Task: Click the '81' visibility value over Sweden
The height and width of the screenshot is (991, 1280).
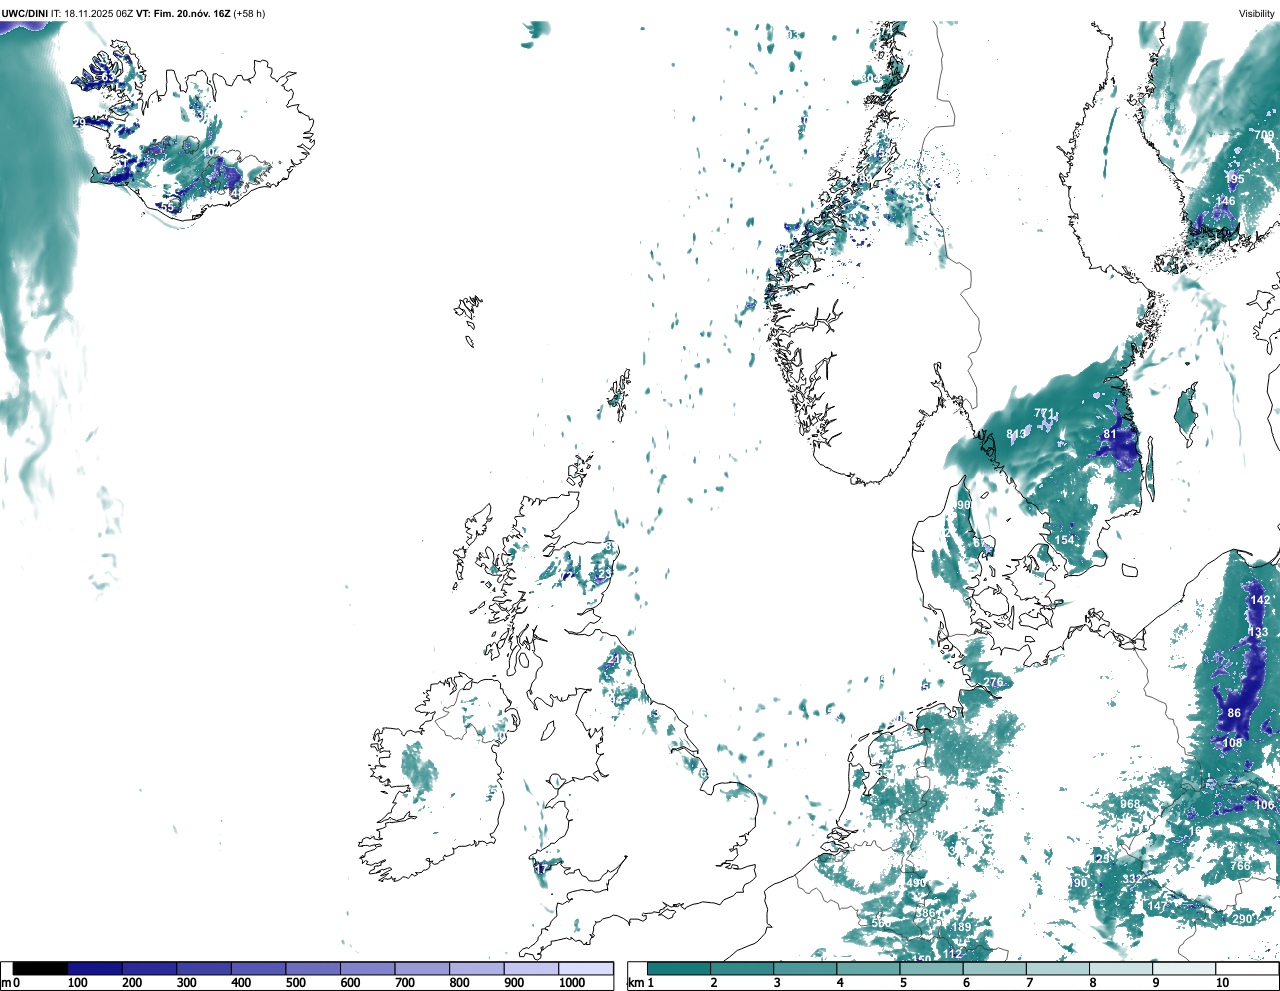Action: (x=1110, y=434)
